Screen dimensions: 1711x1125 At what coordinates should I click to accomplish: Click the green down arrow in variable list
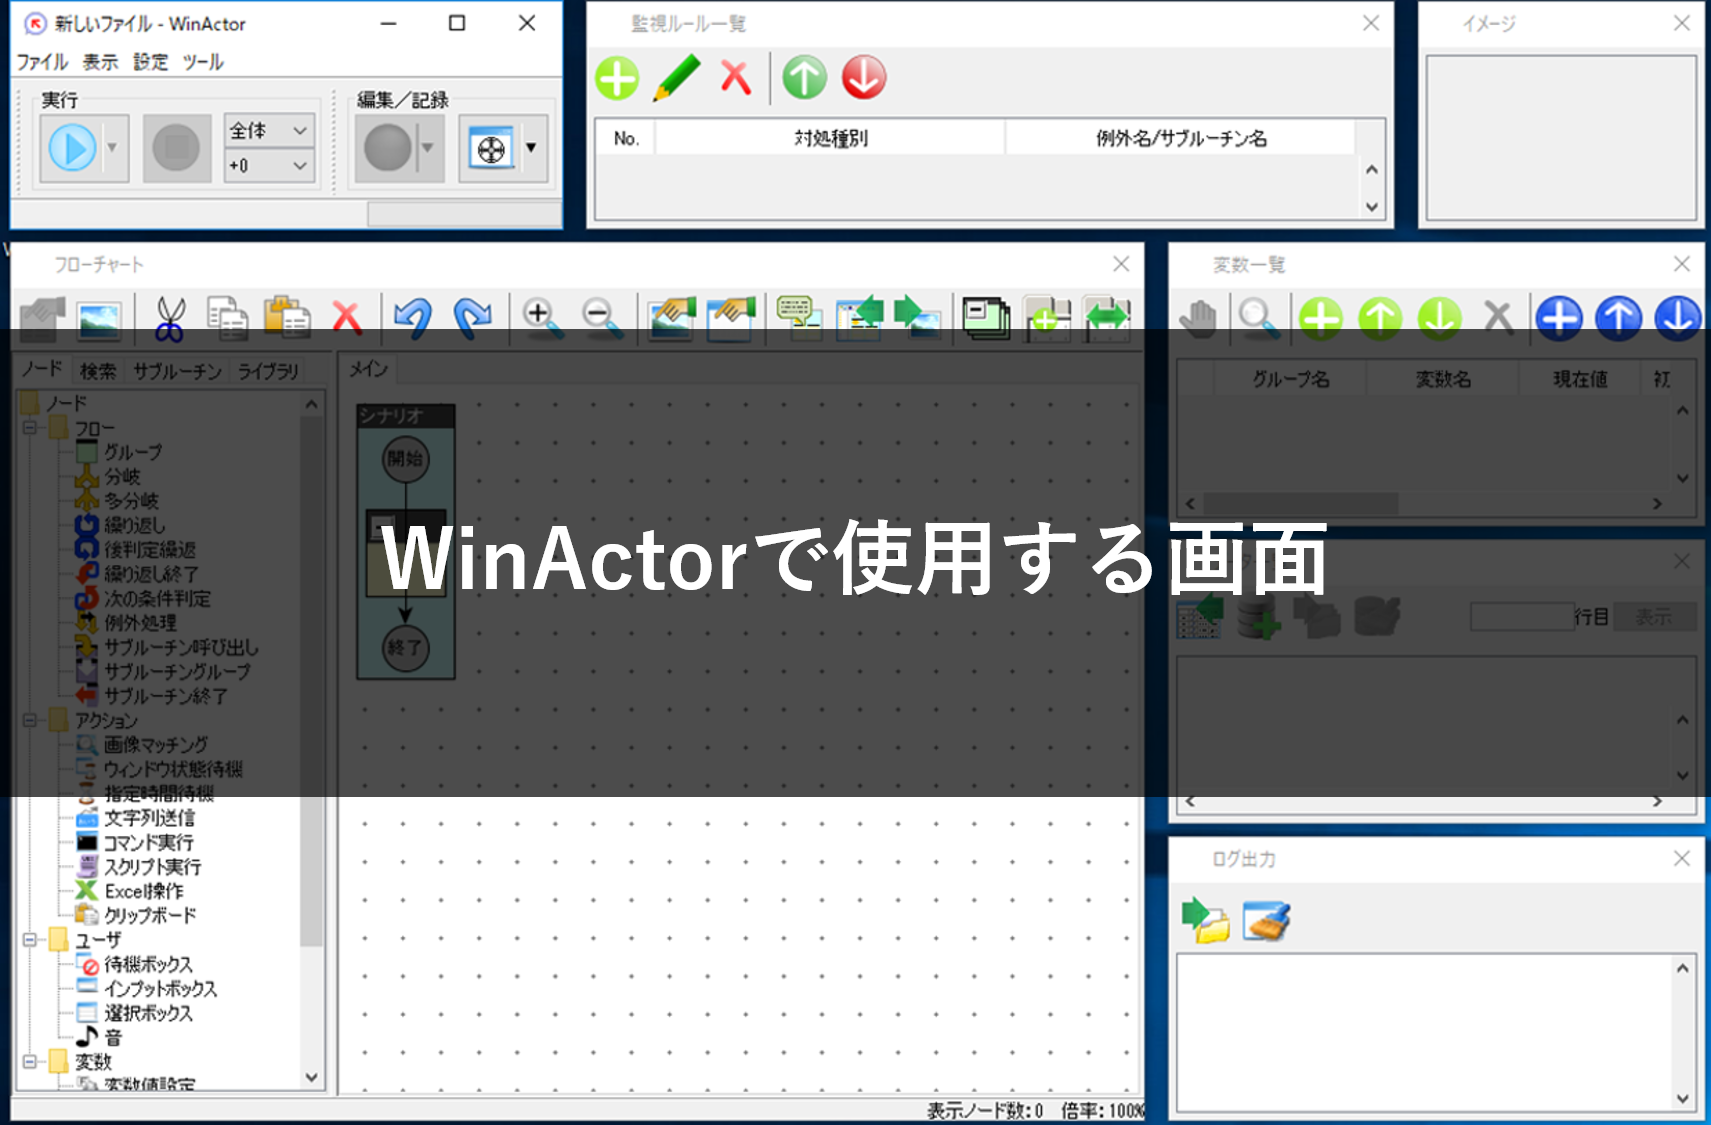point(1439,318)
